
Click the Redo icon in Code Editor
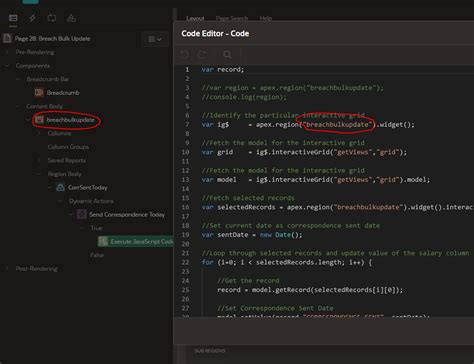(202, 54)
